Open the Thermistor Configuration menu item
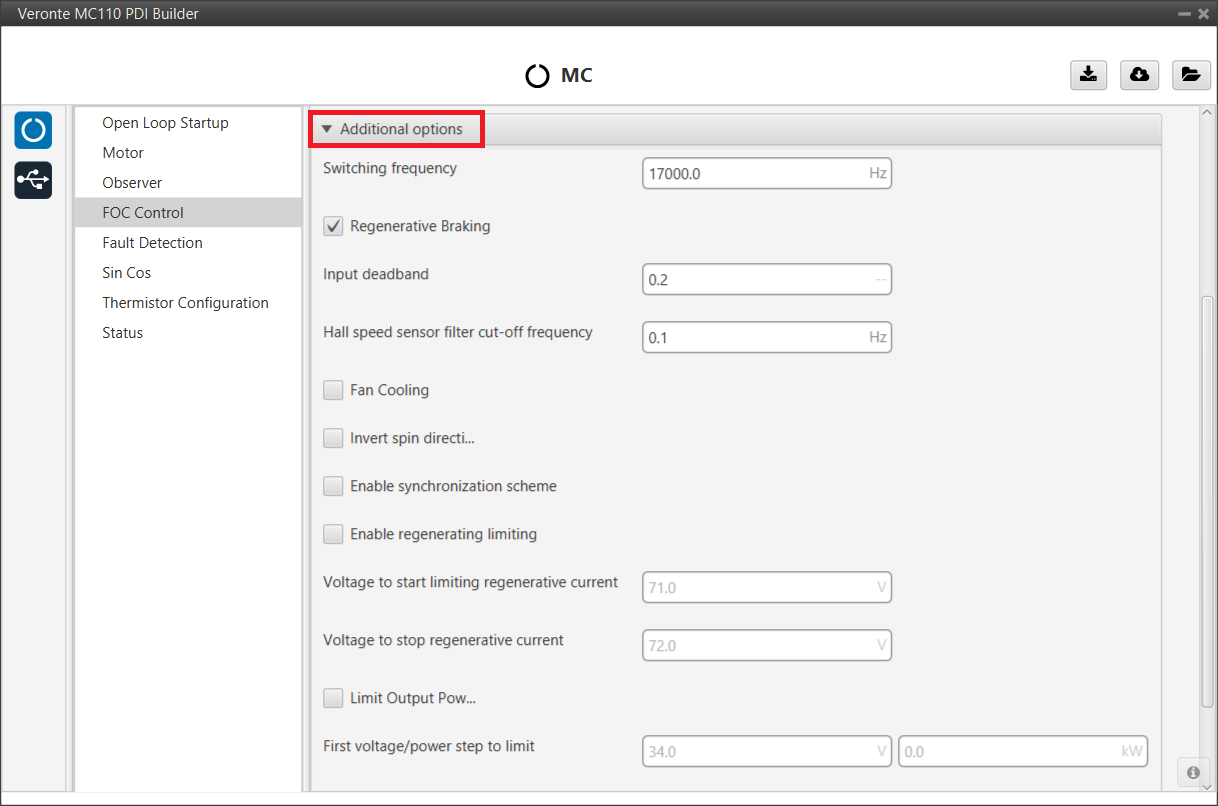 click(x=185, y=303)
